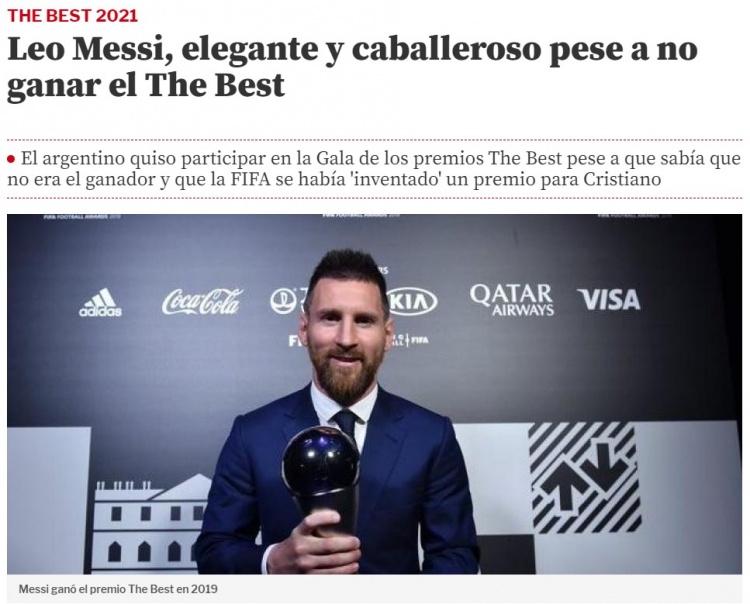Click the black The Best trophy sphere
This screenshot has width=750, height=604.
pos(320,460)
